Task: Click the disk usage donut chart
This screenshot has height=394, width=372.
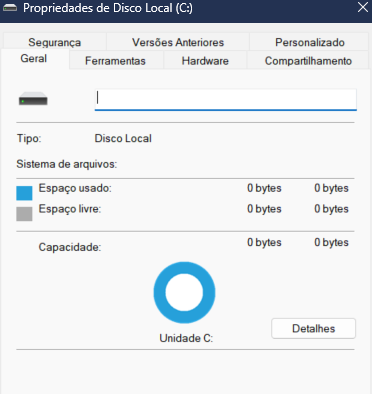Action: (184, 293)
